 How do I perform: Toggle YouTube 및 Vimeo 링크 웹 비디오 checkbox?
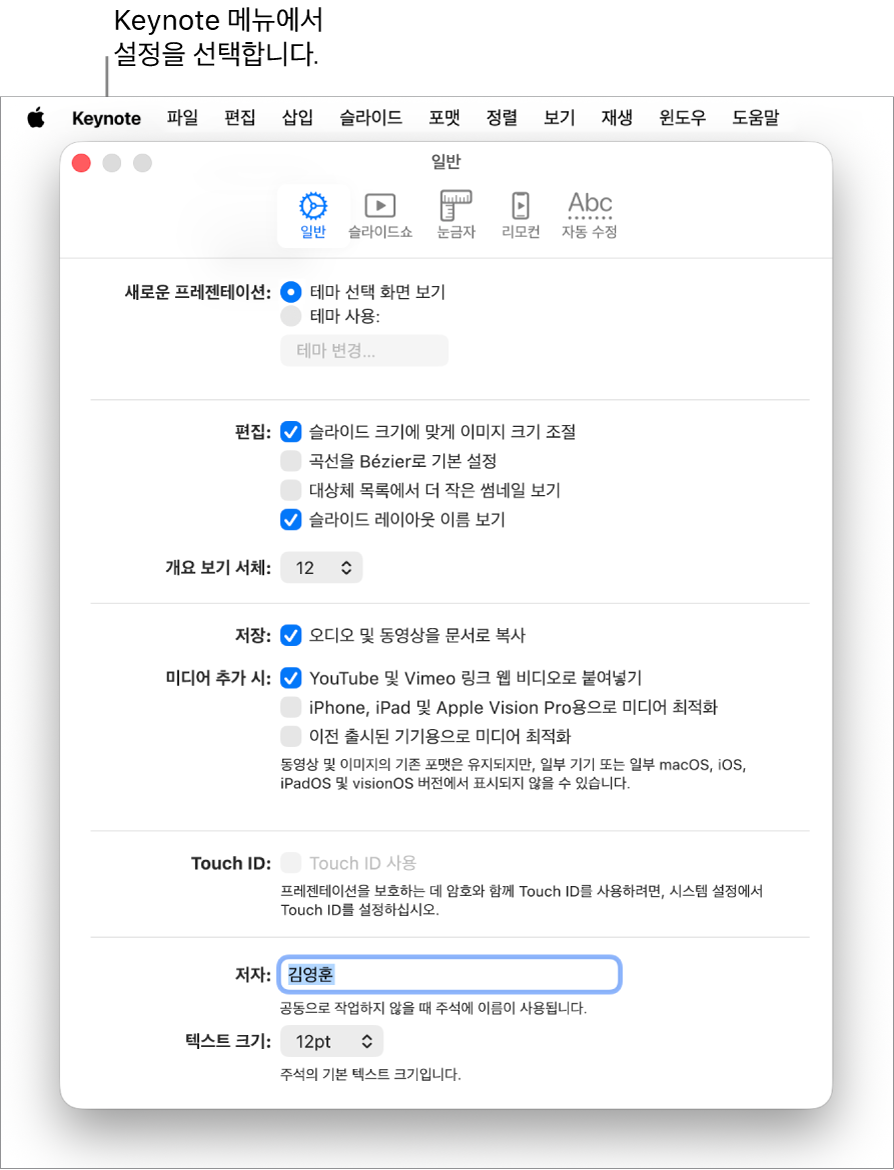[291, 678]
